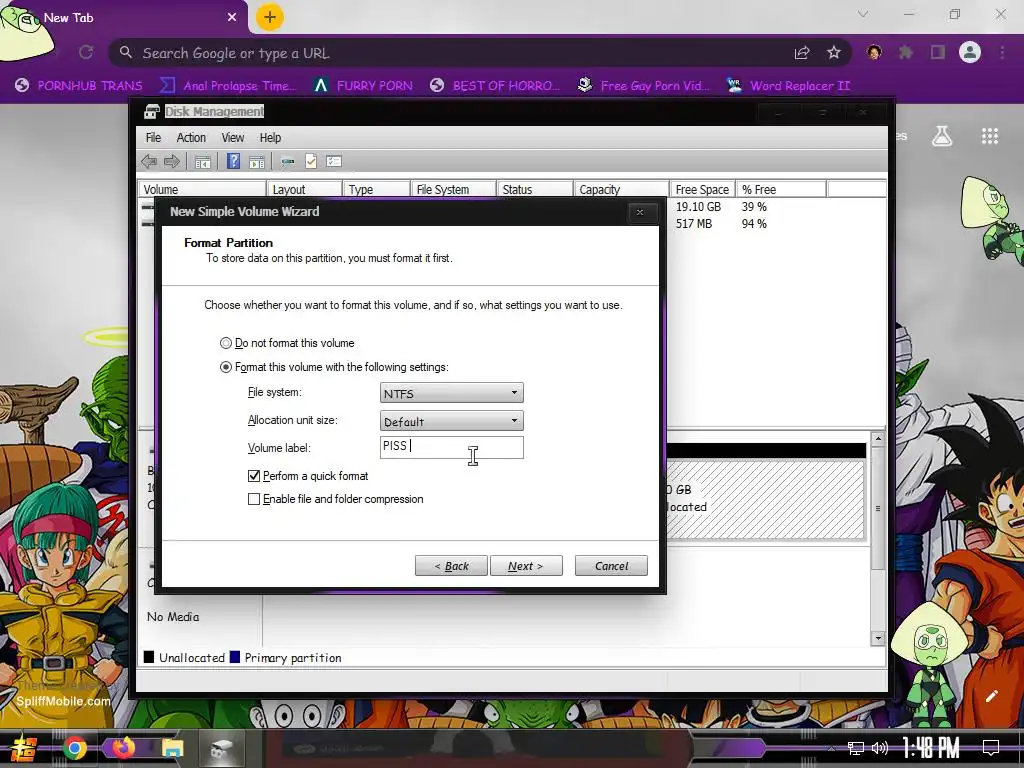The height and width of the screenshot is (768, 1024).
Task: Click the Chrome reload page icon
Action: click(x=86, y=52)
